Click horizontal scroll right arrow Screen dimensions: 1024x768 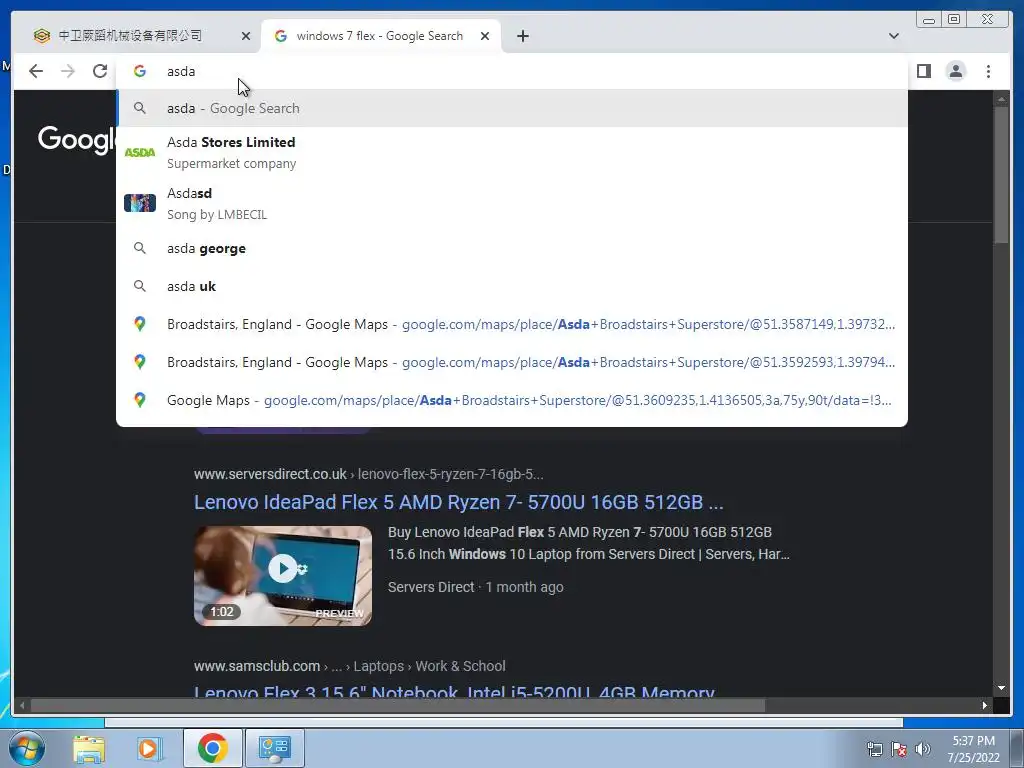pos(984,705)
